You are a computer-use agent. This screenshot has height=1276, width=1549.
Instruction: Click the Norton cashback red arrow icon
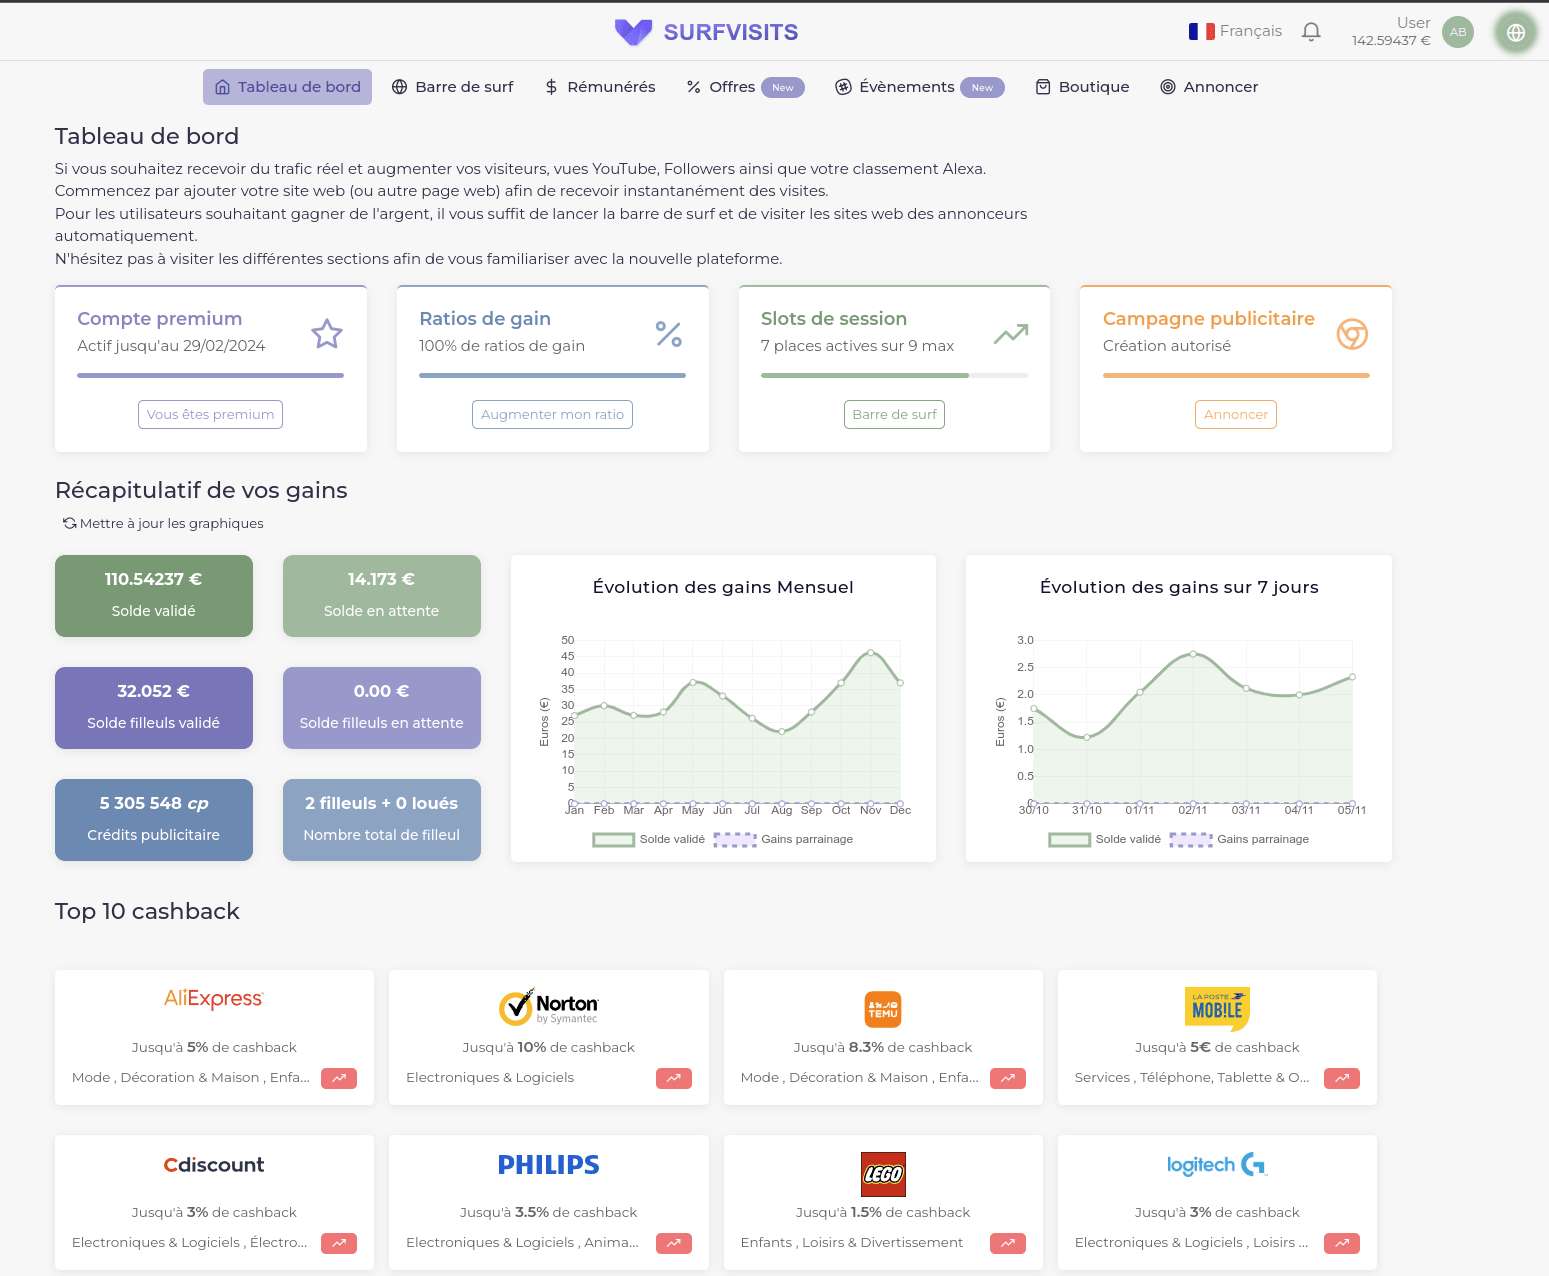click(673, 1078)
